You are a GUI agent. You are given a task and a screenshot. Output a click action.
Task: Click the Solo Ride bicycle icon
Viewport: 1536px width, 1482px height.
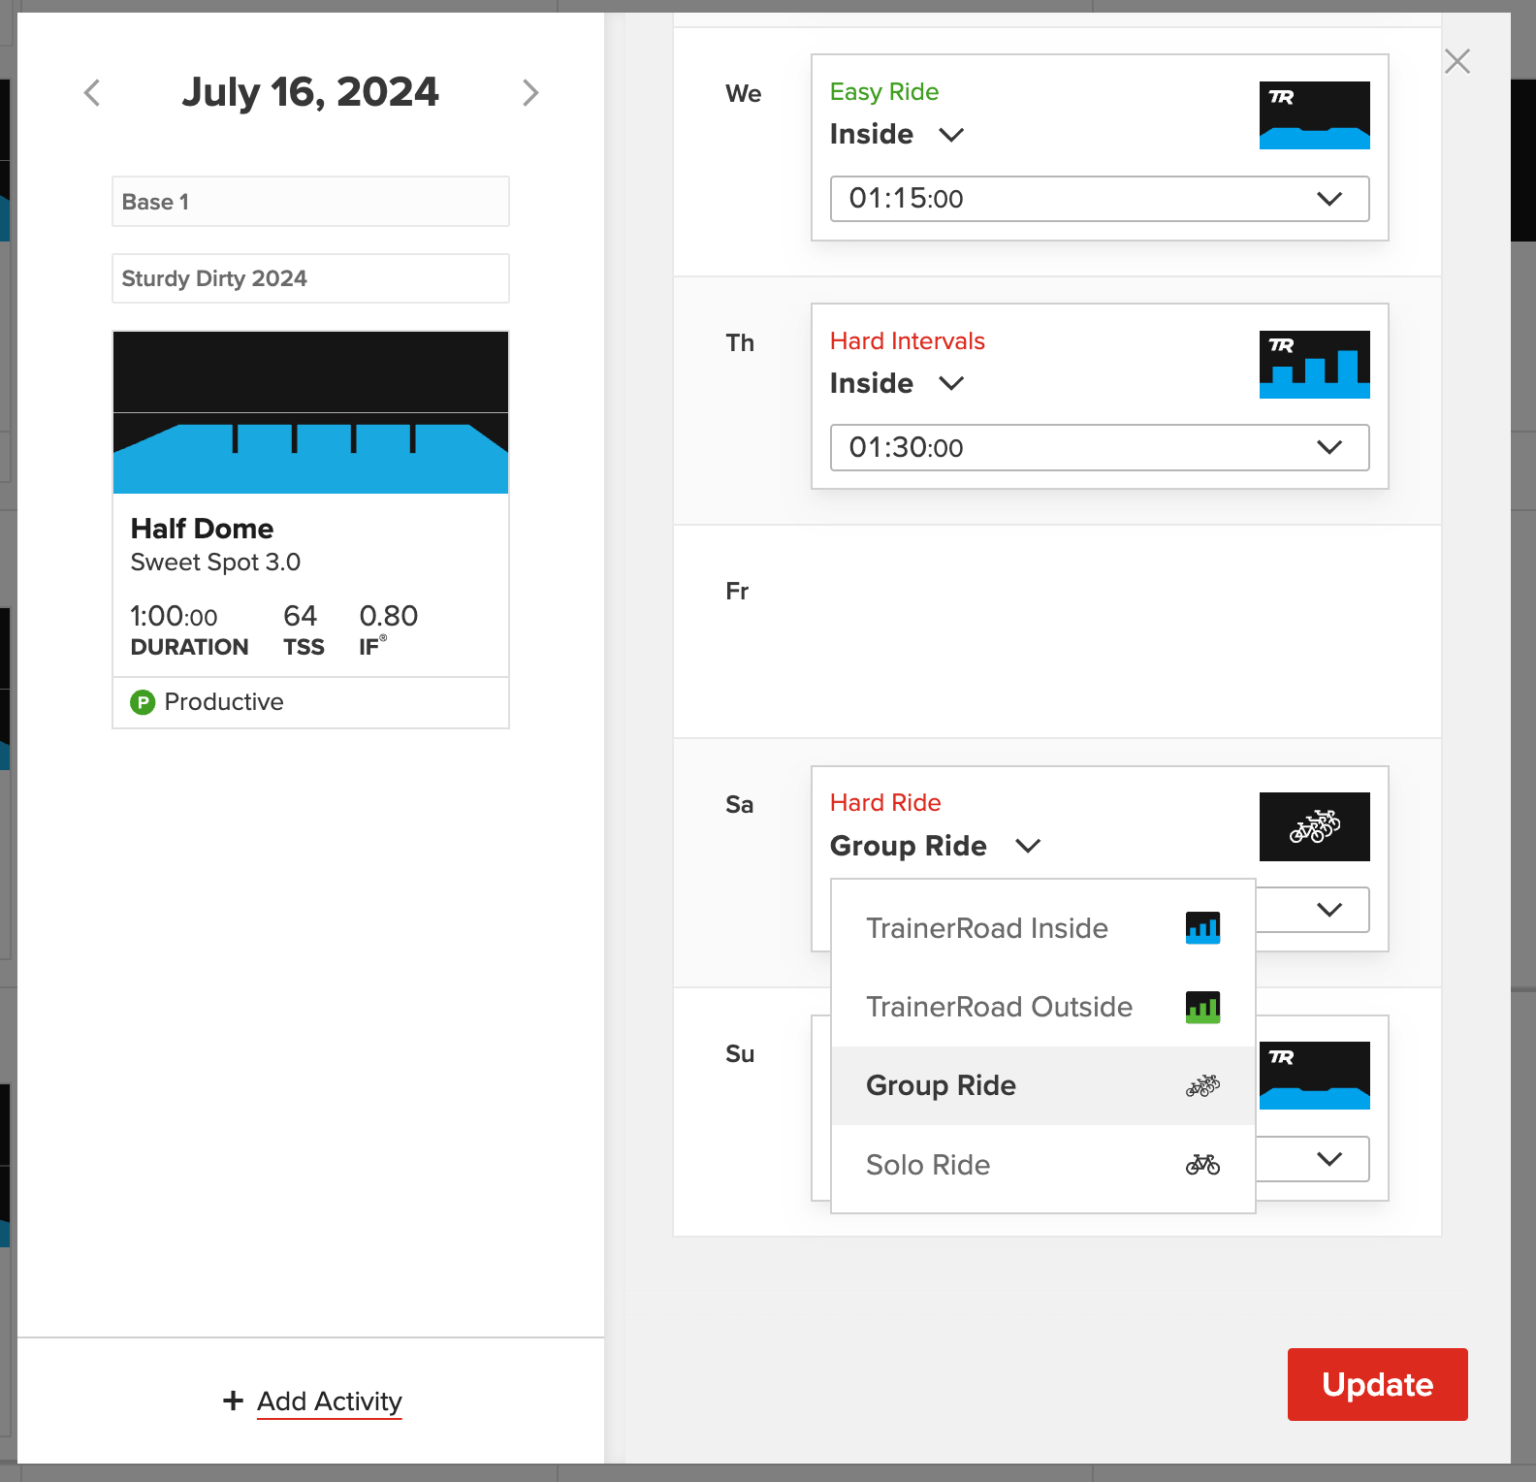point(1202,1165)
